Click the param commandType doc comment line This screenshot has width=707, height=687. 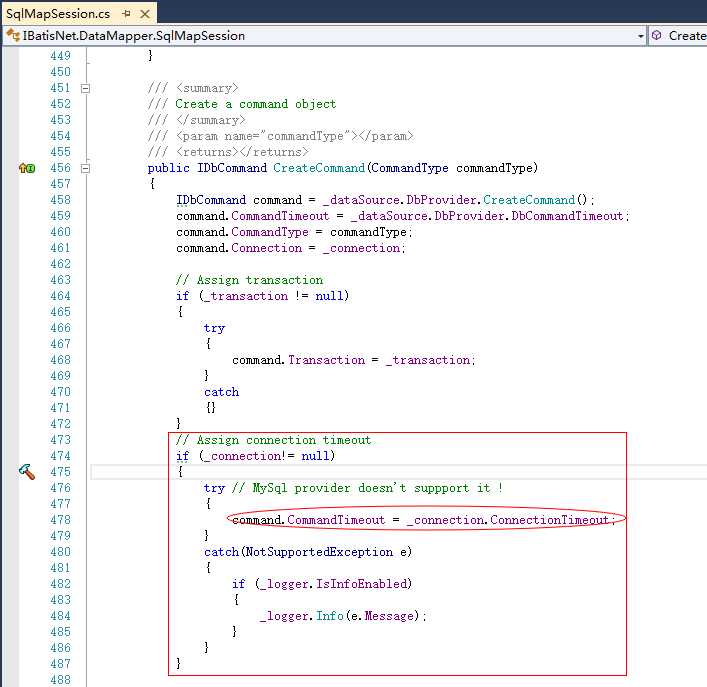click(x=280, y=136)
